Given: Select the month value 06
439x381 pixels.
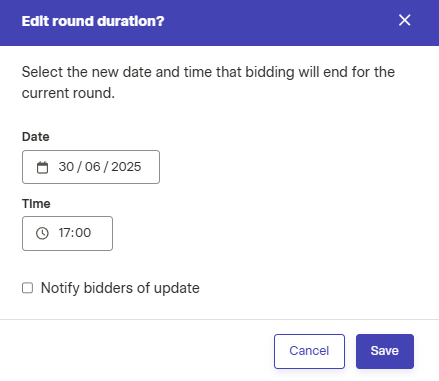Looking at the screenshot, I should click(92, 167).
